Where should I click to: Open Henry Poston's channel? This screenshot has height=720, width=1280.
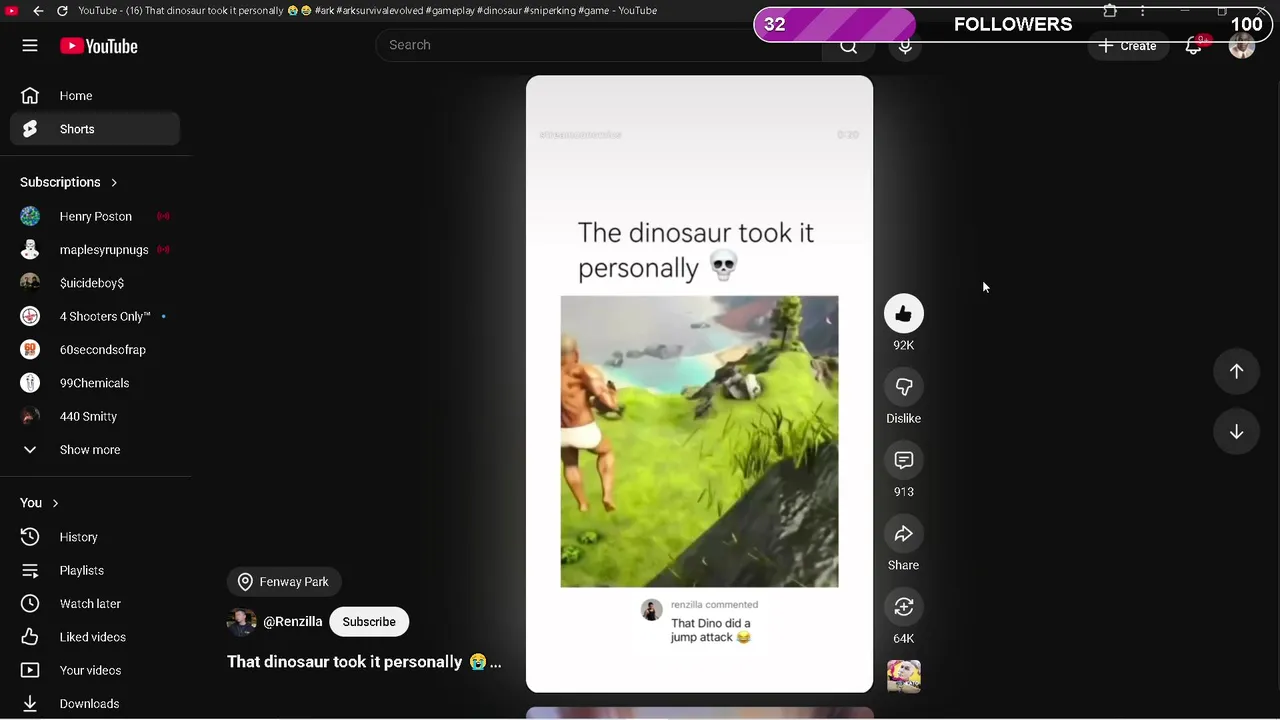pyautogui.click(x=95, y=216)
